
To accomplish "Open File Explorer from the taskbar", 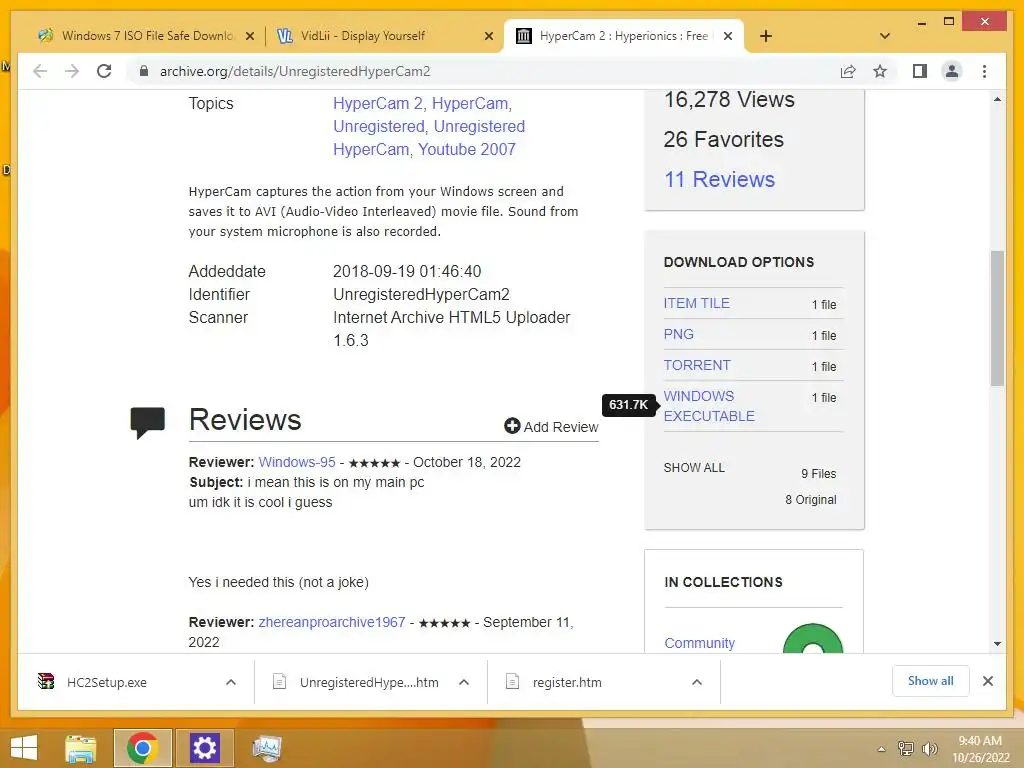I will pos(81,748).
